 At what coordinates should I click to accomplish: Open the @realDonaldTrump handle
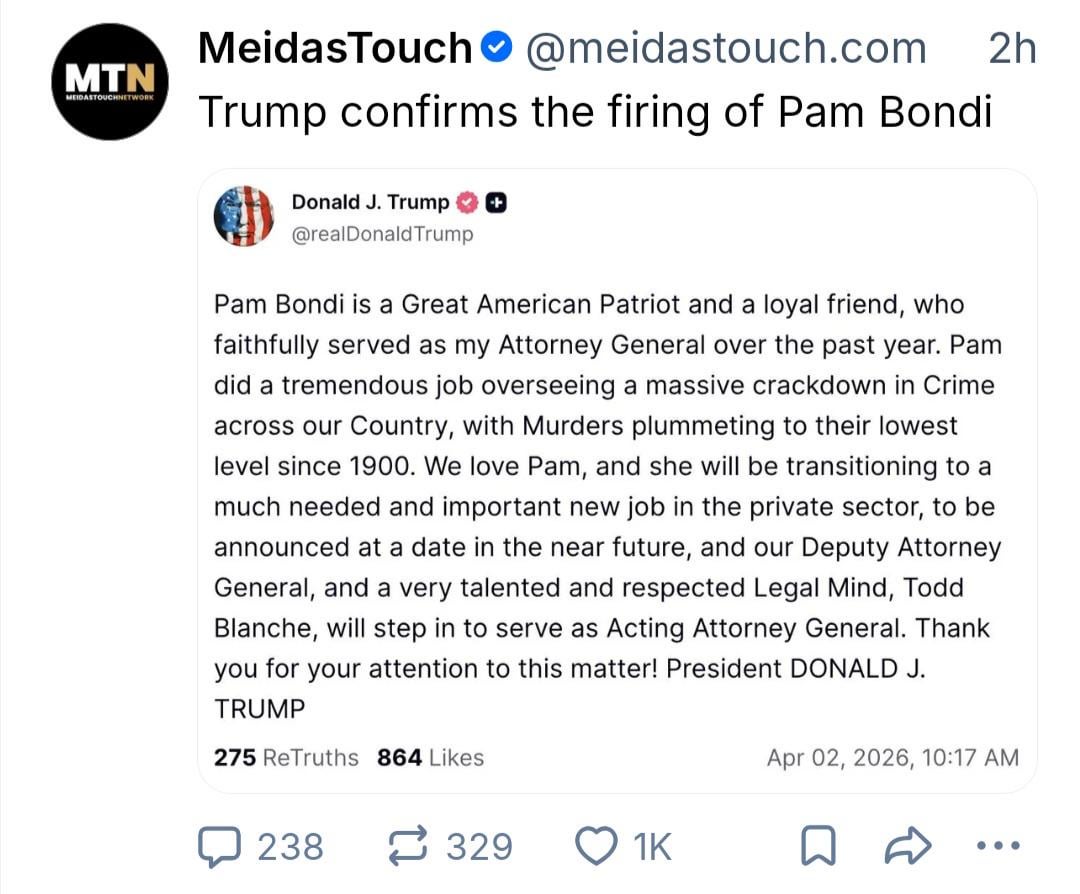[383, 235]
